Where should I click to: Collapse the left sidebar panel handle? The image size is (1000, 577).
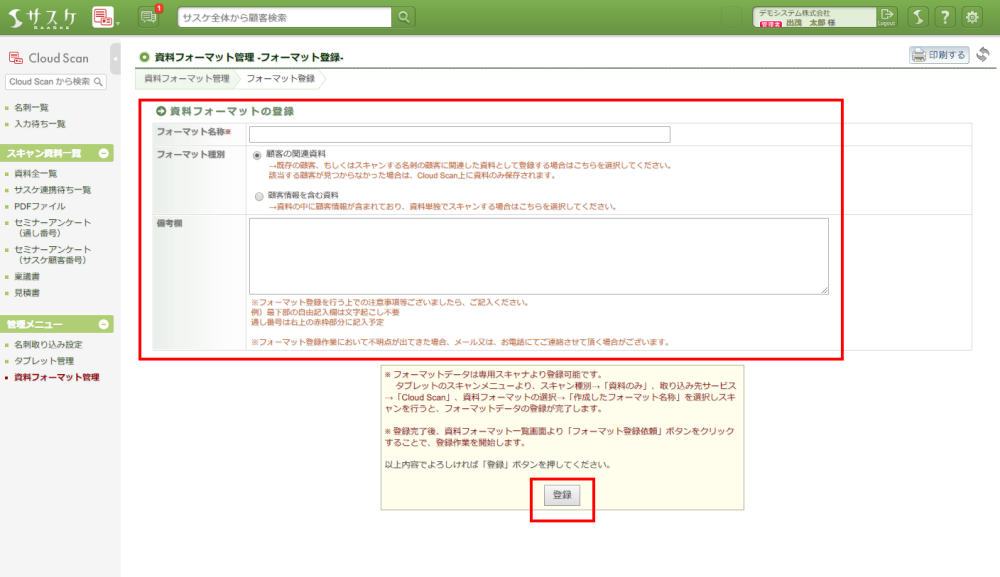(116, 58)
